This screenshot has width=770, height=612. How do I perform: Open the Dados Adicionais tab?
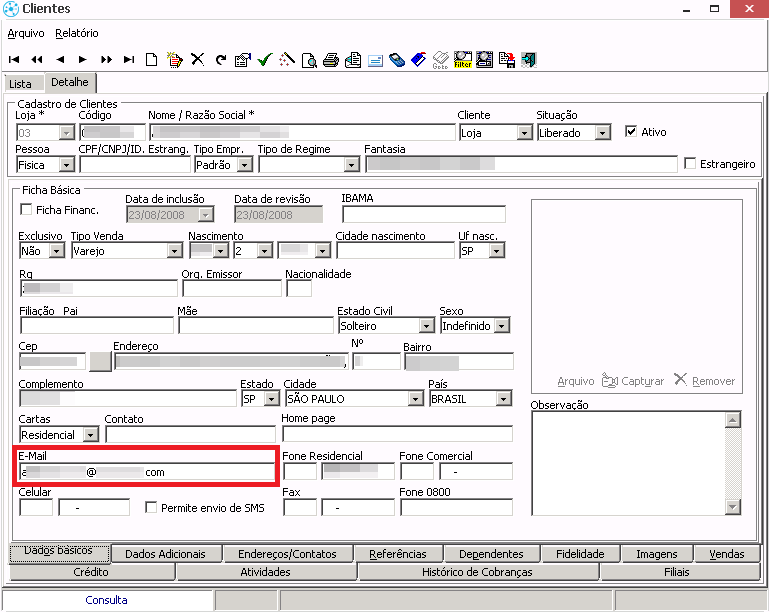166,554
